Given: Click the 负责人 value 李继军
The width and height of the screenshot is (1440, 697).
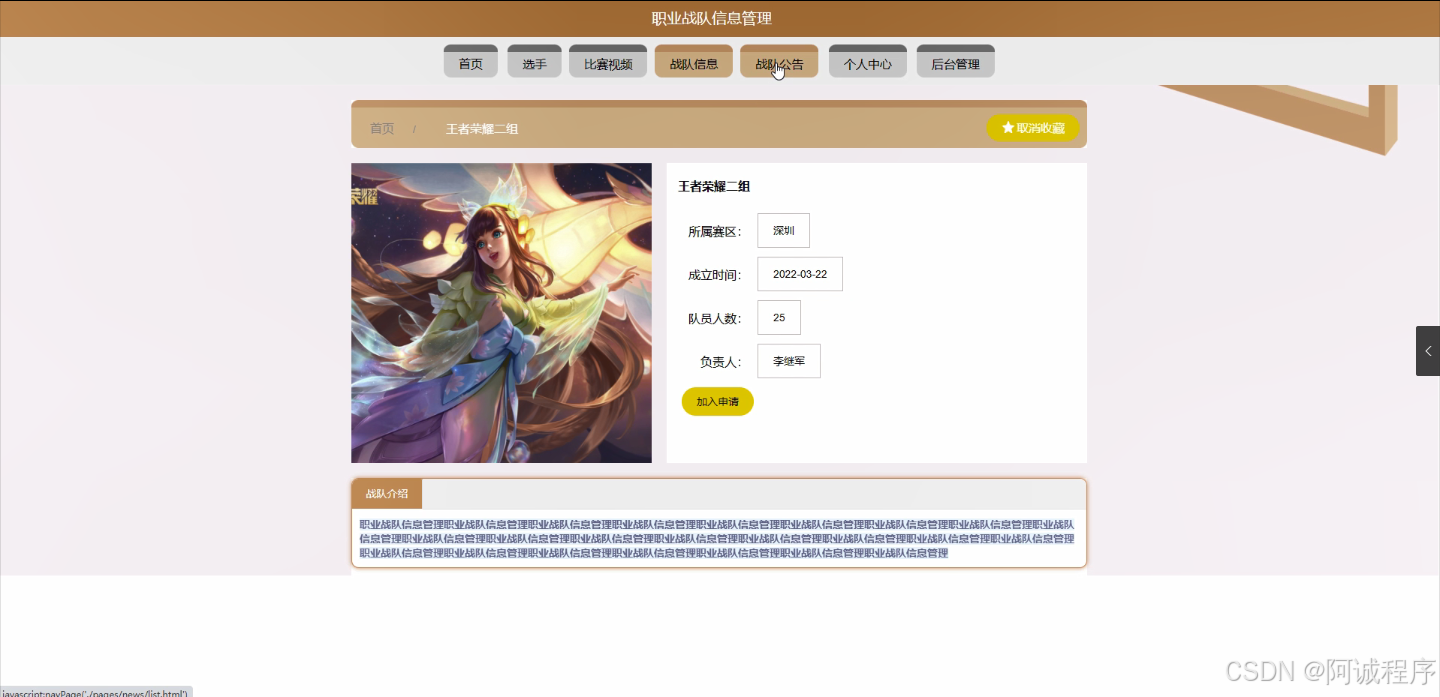Looking at the screenshot, I should (789, 361).
